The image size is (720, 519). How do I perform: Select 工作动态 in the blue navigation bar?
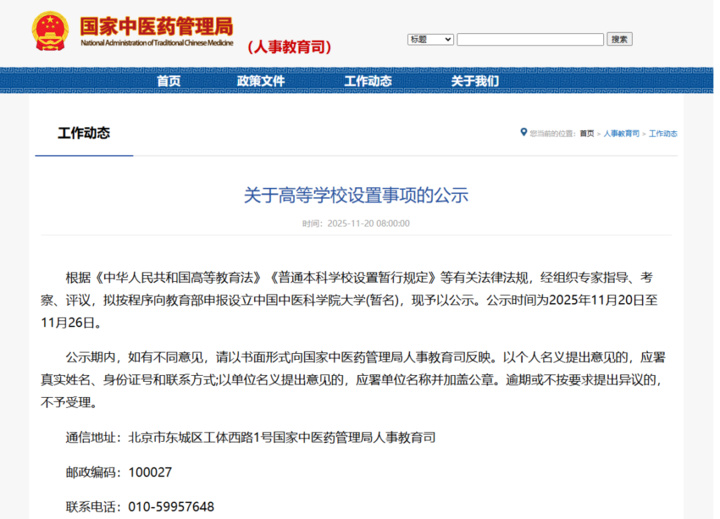(x=367, y=81)
